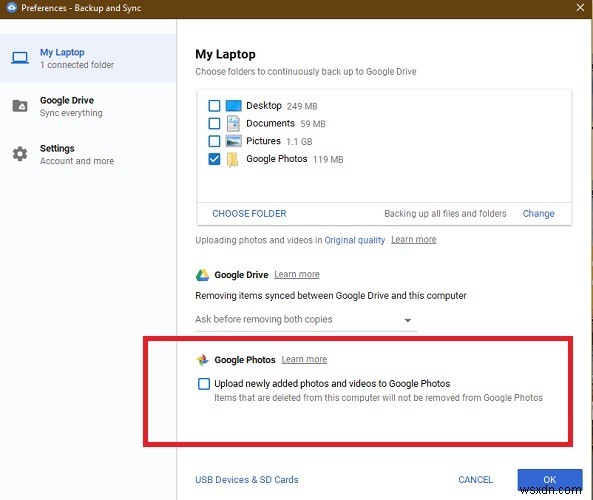Click 1 connected folder subtitle
The image size is (593, 500).
click(77, 65)
